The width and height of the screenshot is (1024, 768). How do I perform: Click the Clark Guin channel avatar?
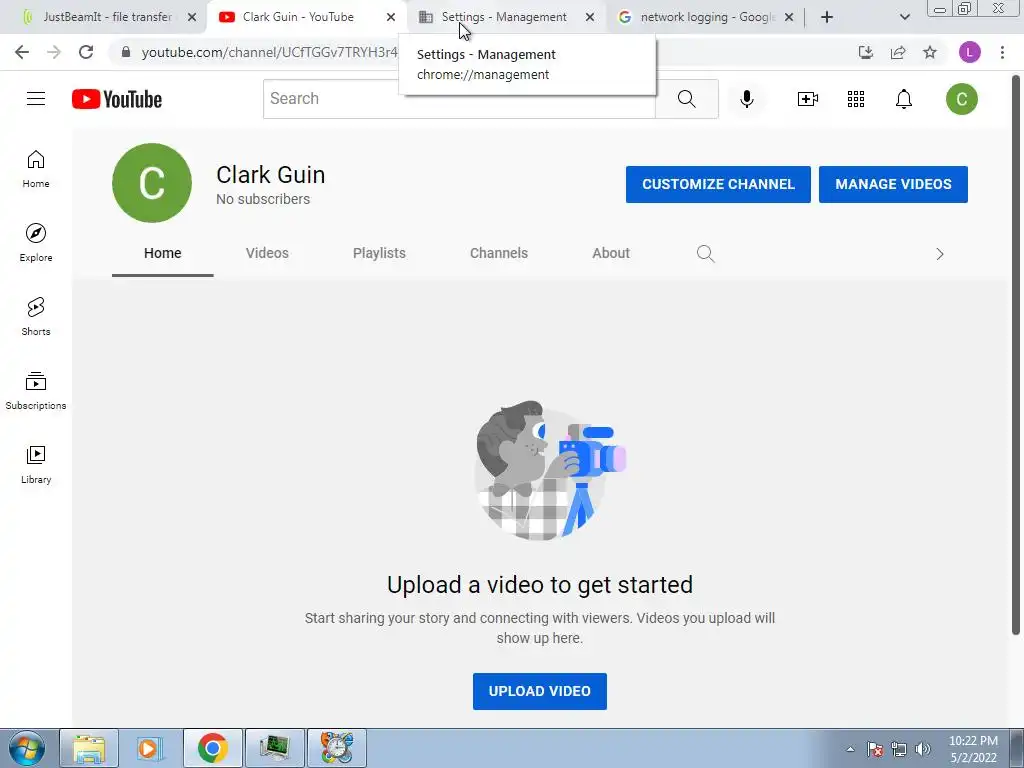click(152, 183)
